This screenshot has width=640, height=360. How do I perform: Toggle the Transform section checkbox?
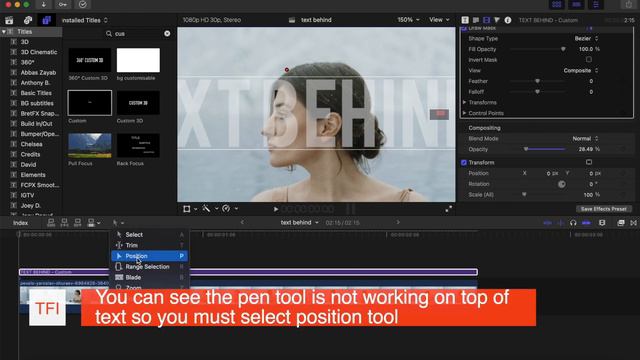(x=464, y=162)
